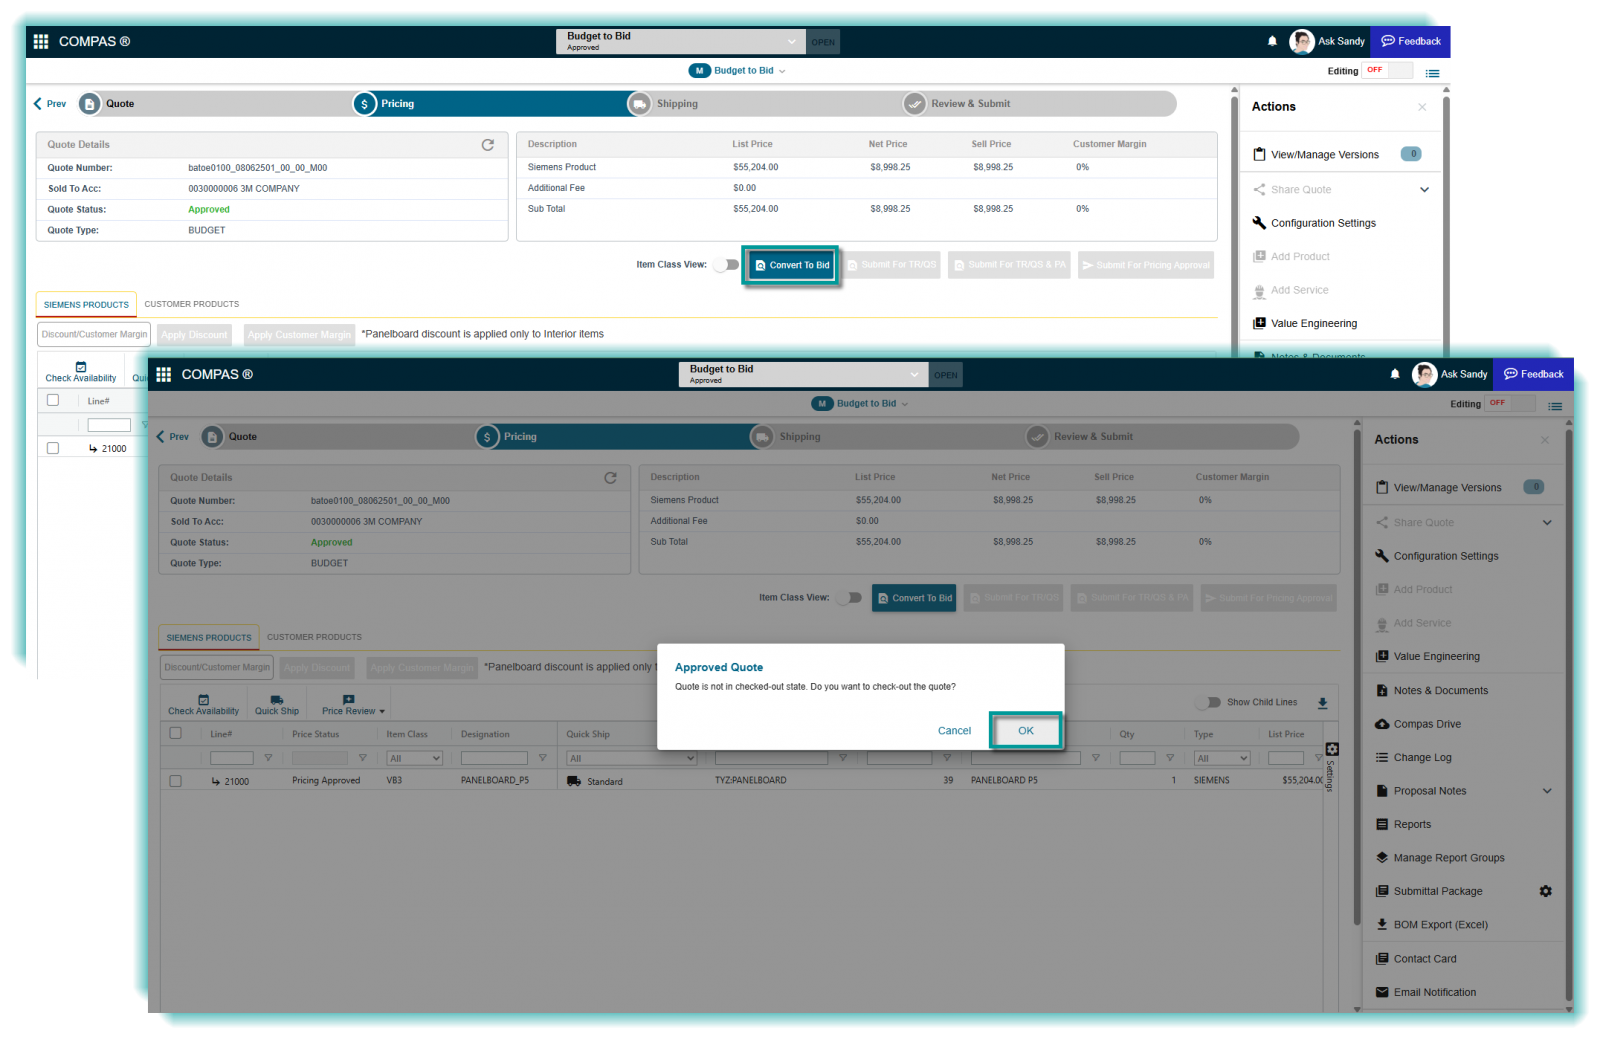1600x1039 pixels.
Task: Click Feedback button in front window
Action: pyautogui.click(x=1533, y=374)
